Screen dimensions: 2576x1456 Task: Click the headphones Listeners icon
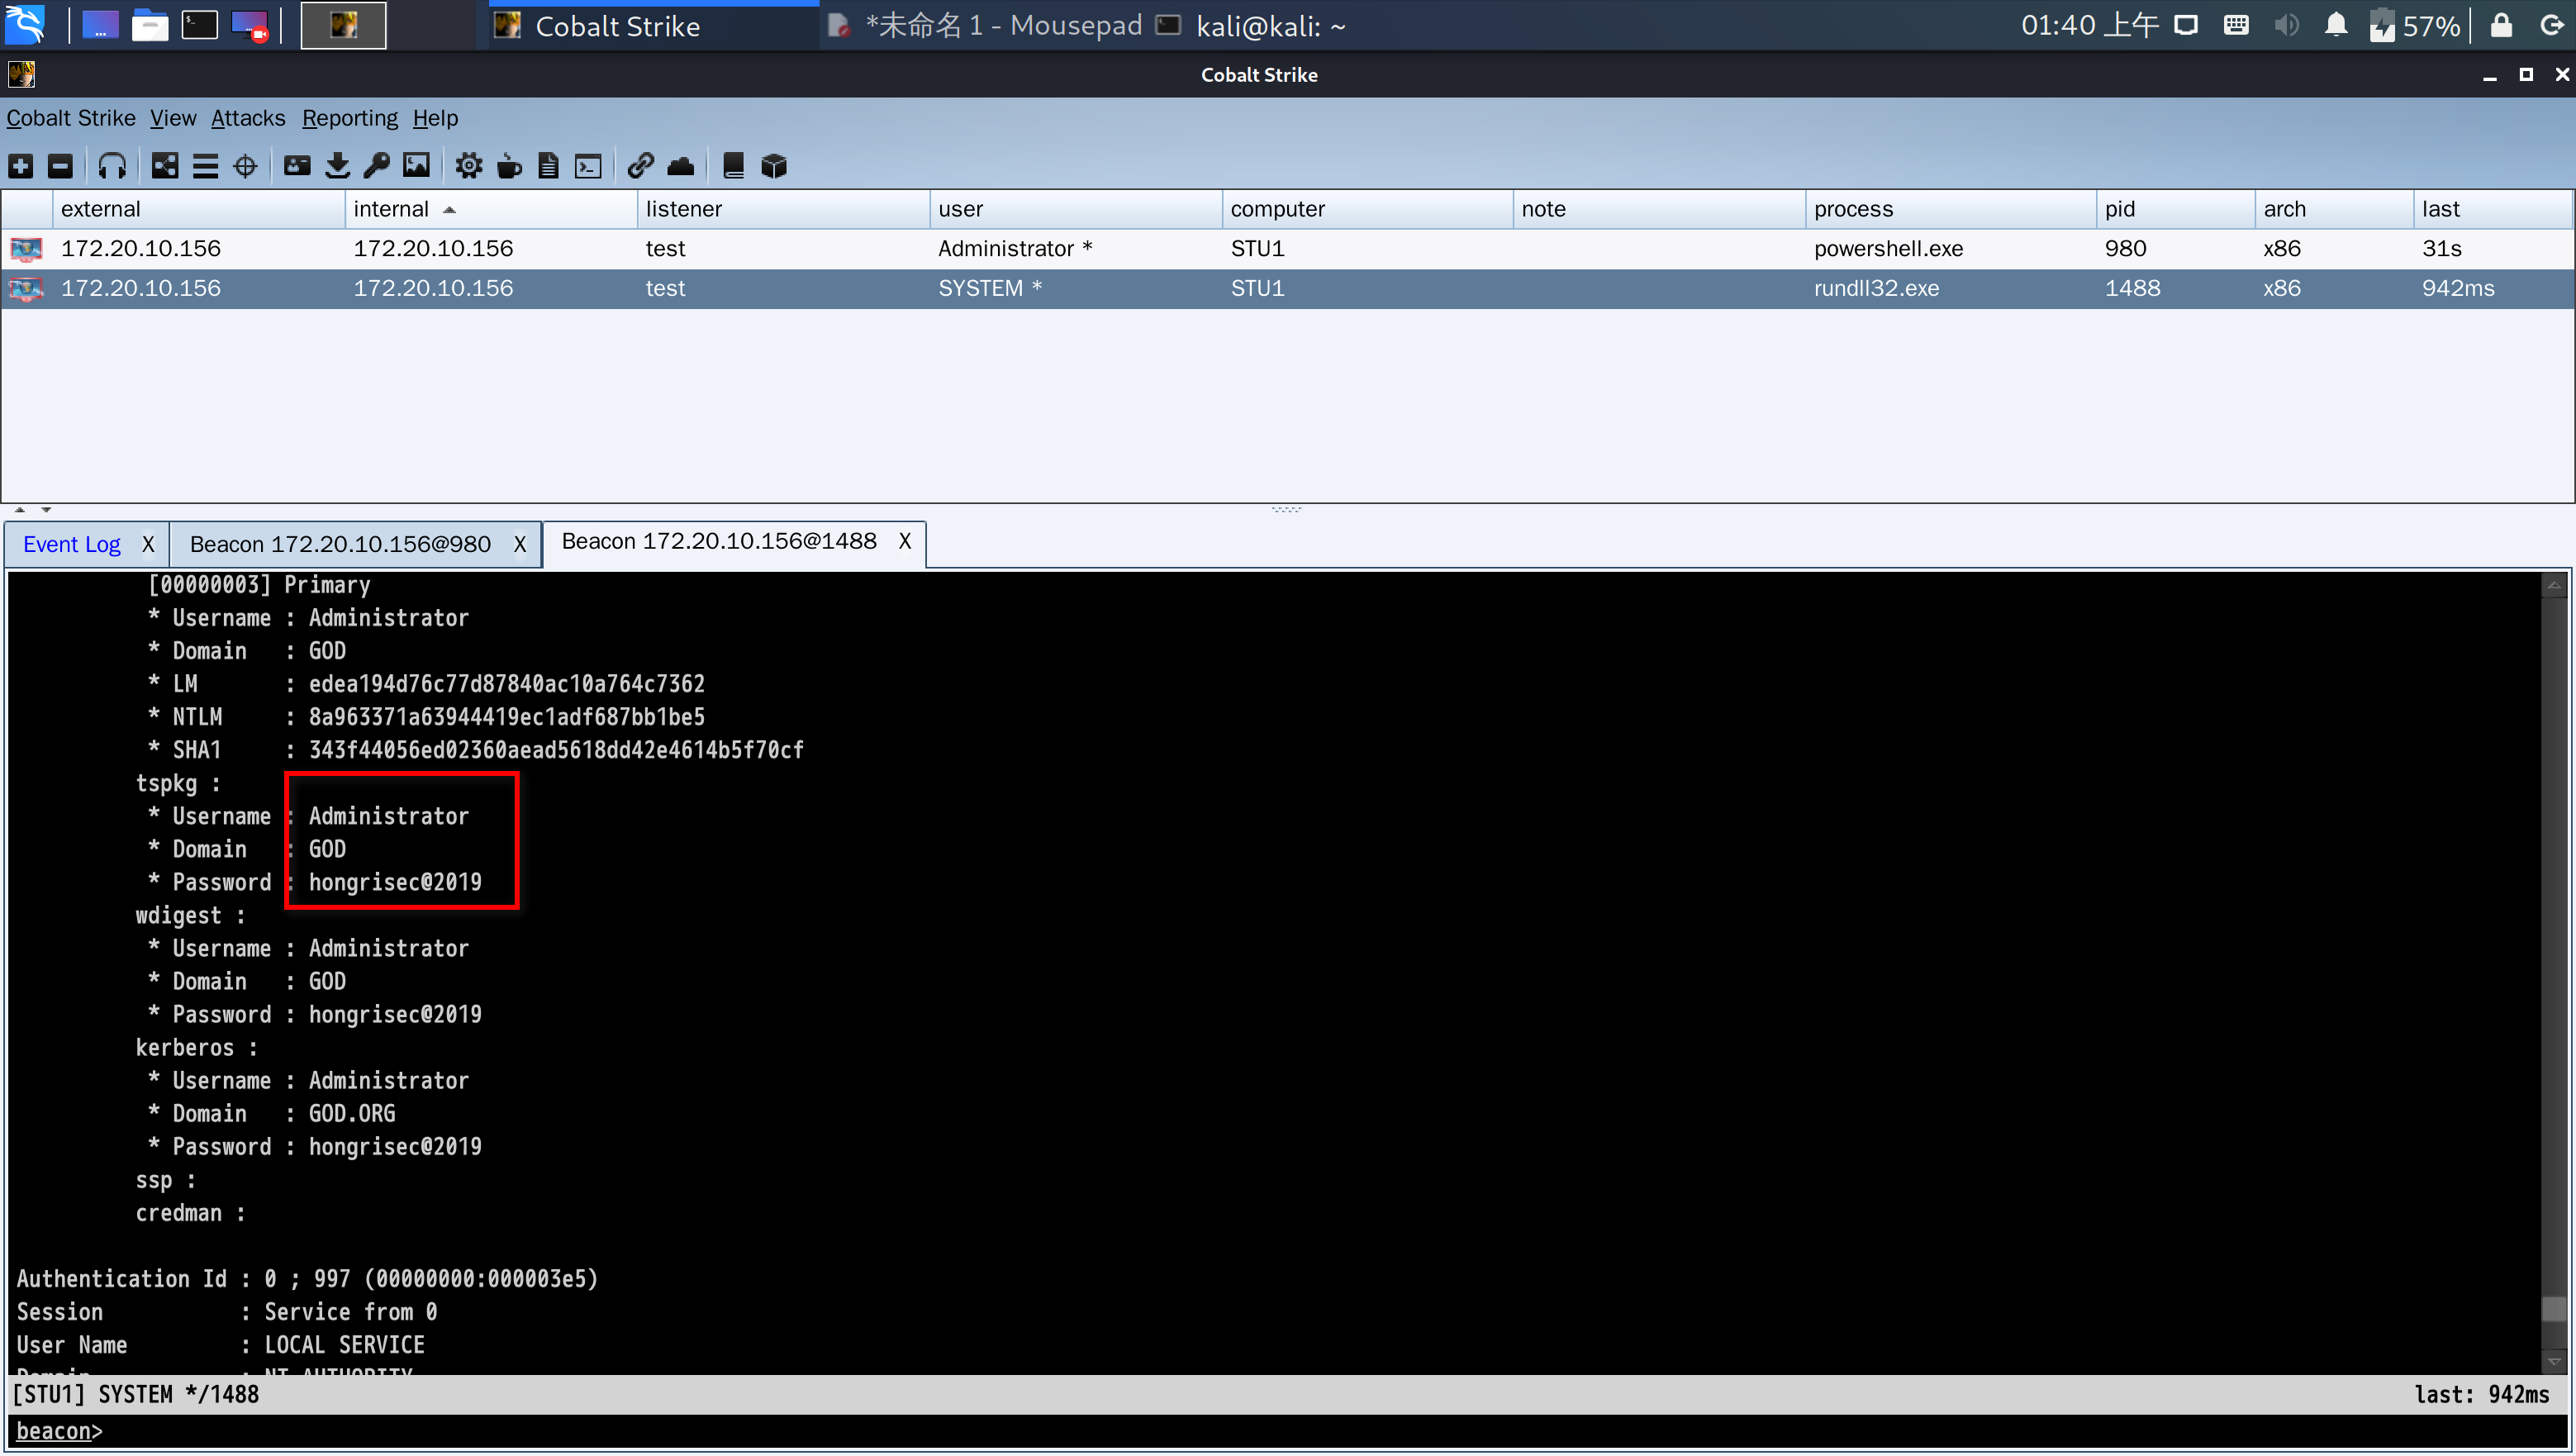pyautogui.click(x=112, y=166)
